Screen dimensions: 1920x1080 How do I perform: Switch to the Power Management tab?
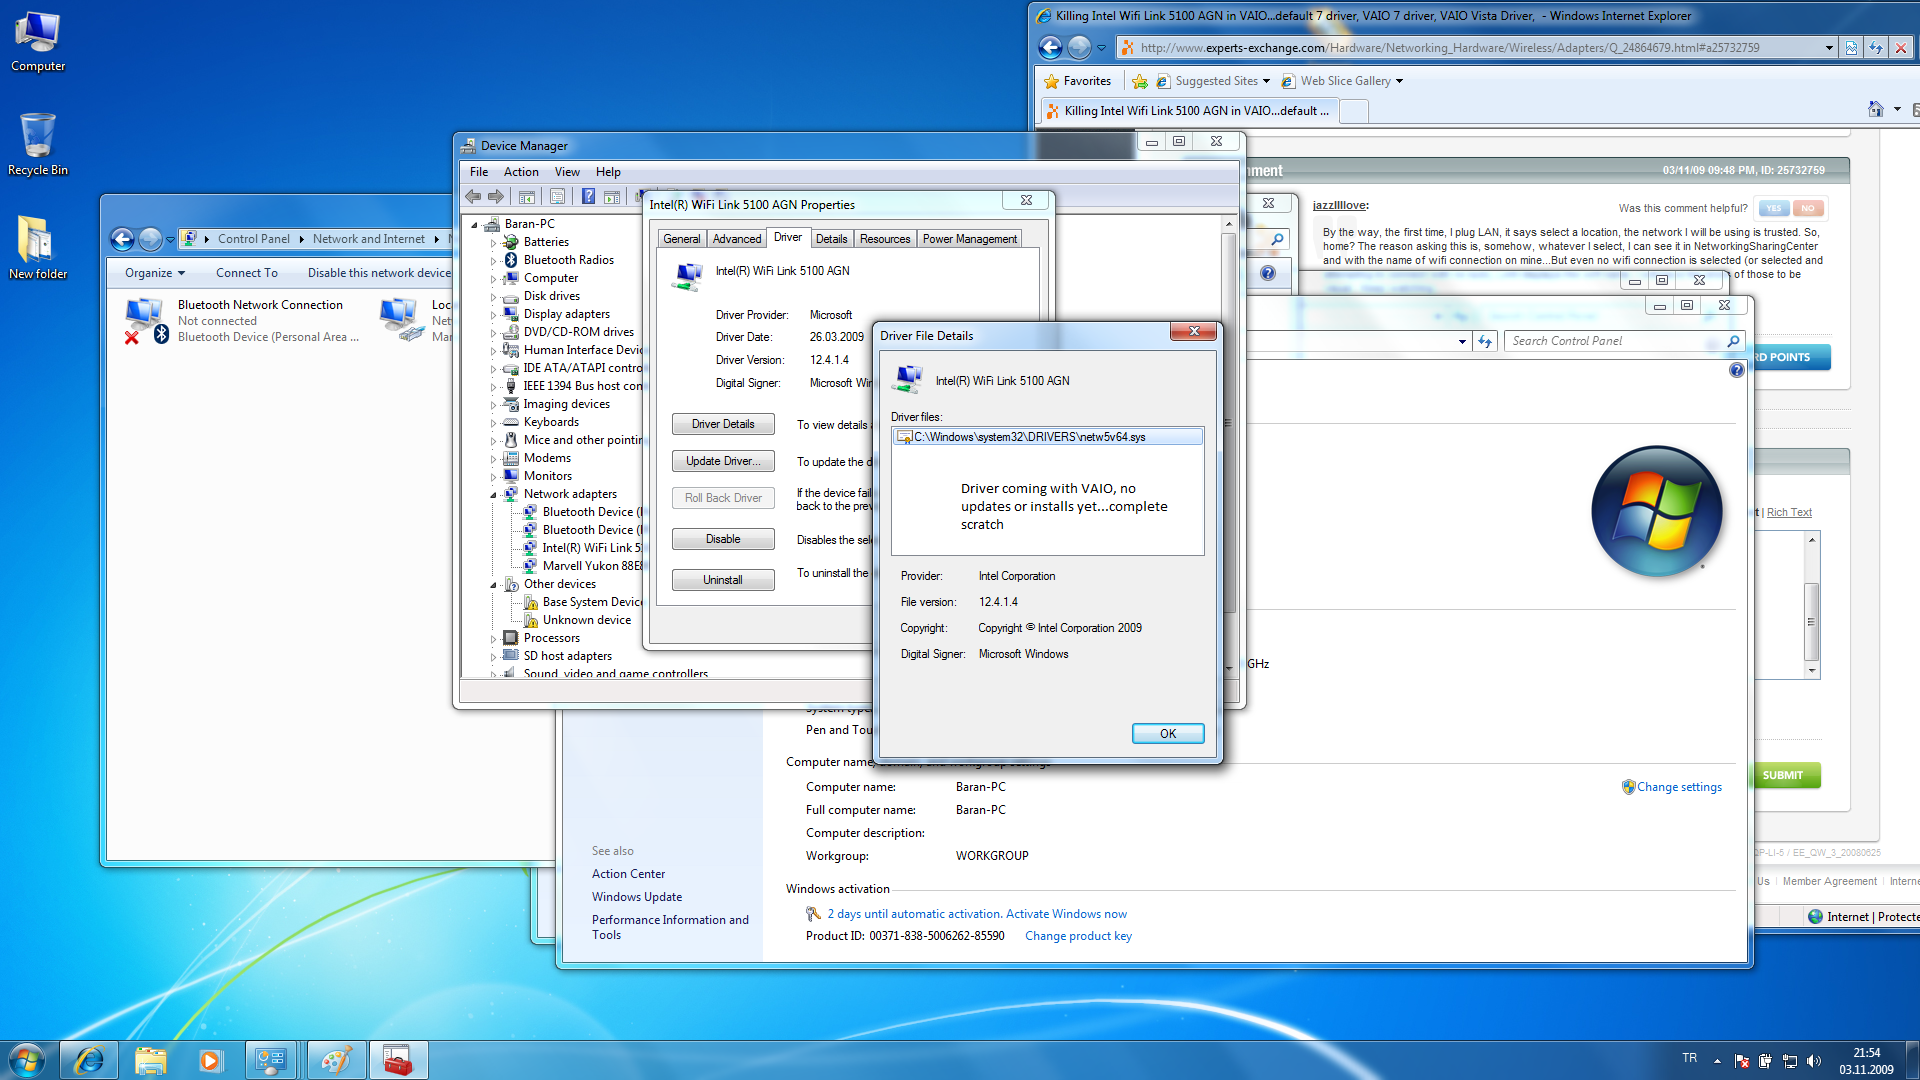pyautogui.click(x=969, y=239)
